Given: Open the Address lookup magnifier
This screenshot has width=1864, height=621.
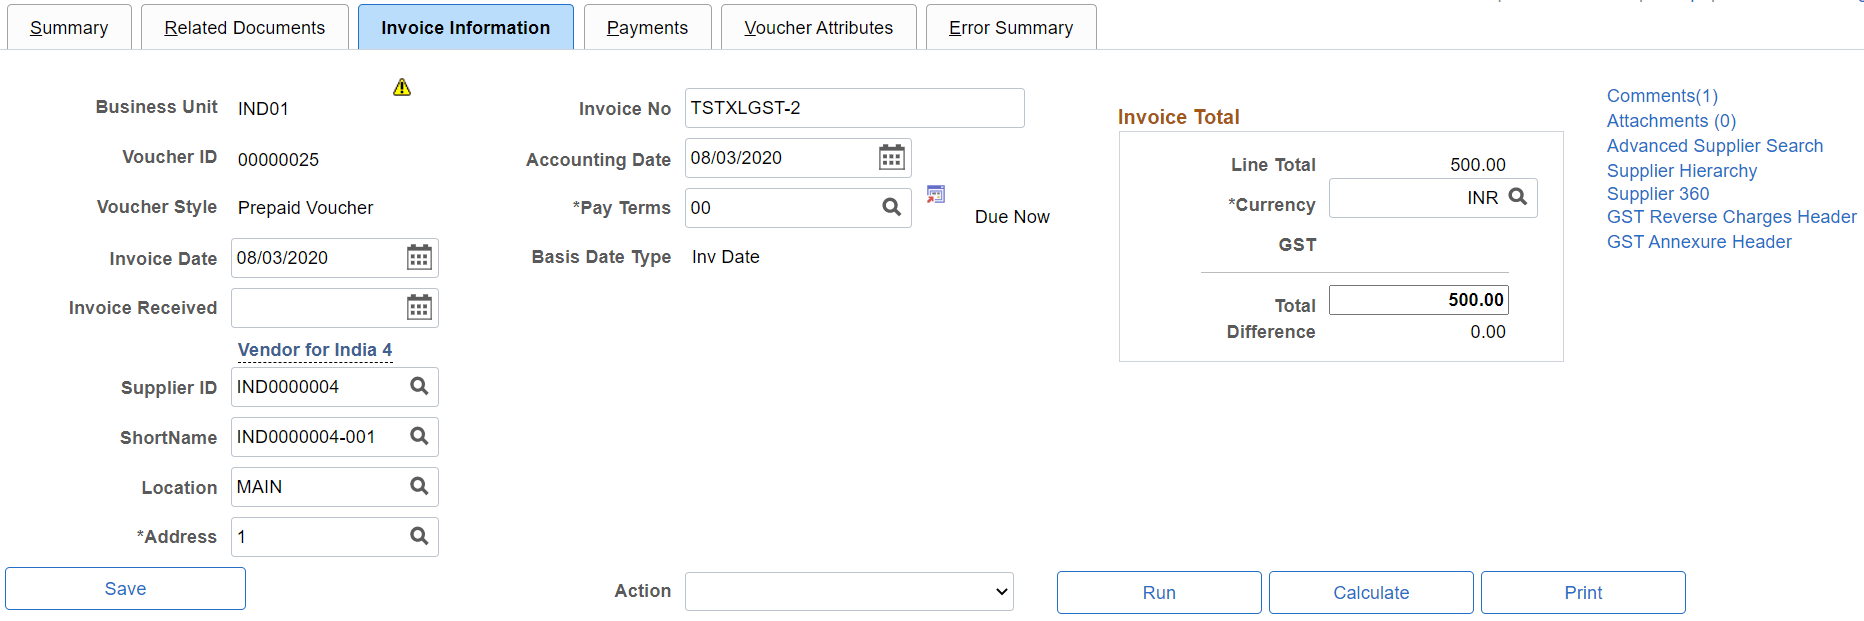Looking at the screenshot, I should click(418, 536).
